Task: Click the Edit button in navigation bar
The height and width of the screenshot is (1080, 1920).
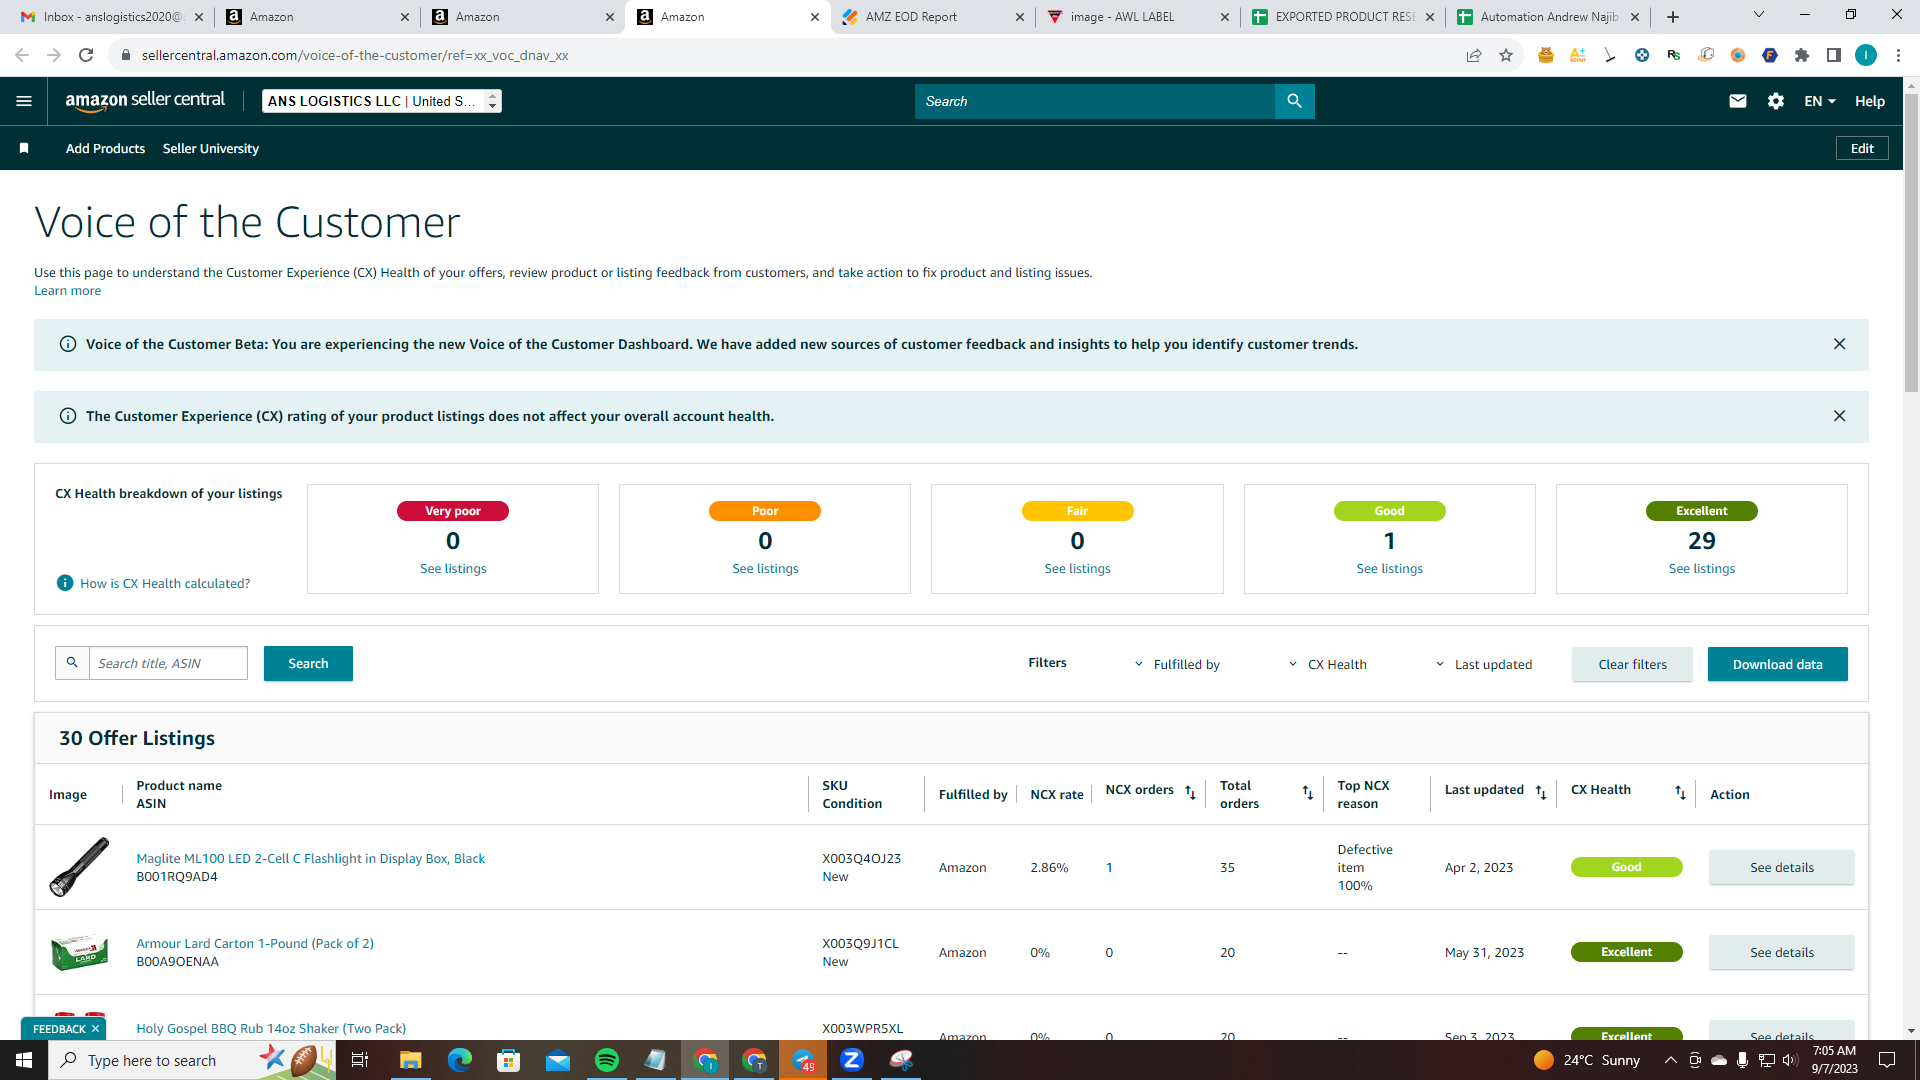Action: point(1862,148)
